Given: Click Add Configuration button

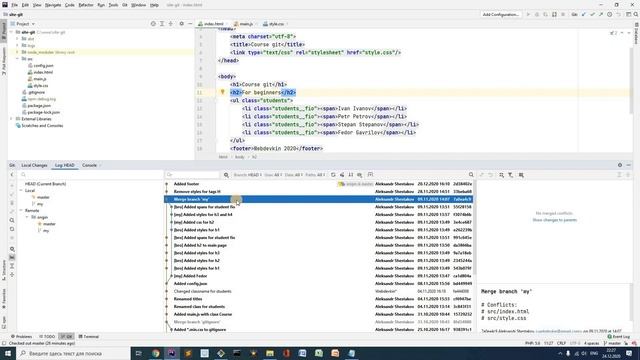Looking at the screenshot, I should (x=501, y=15).
